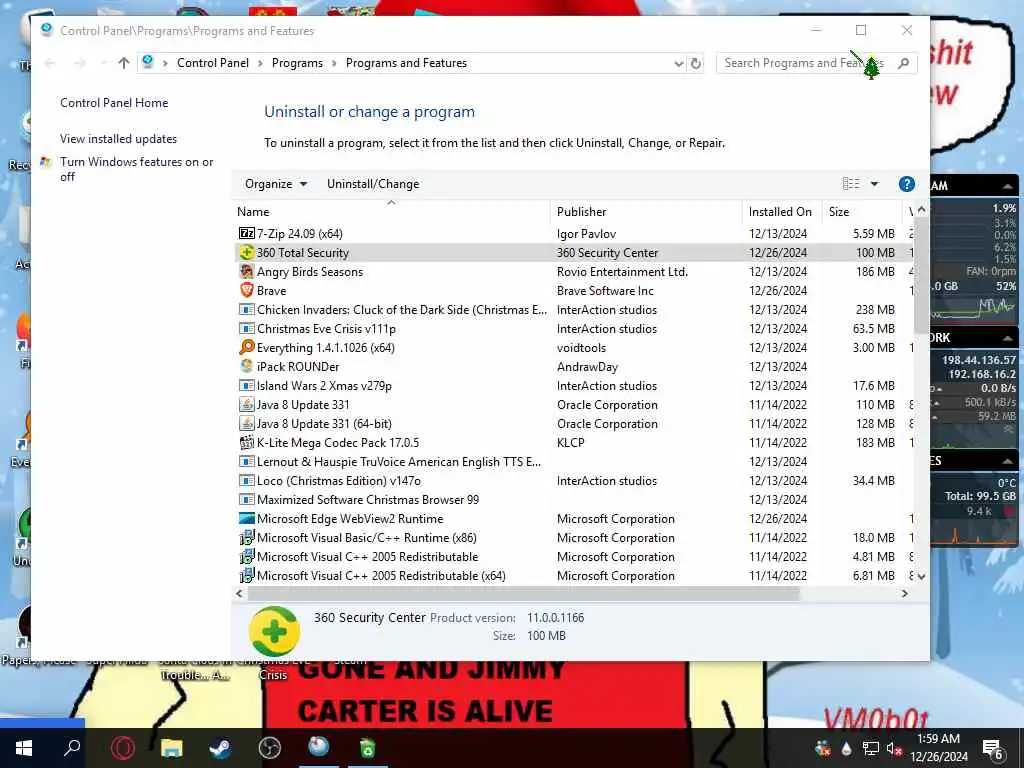Sort the list by the Publisher column
1024x768 pixels.
(646, 212)
